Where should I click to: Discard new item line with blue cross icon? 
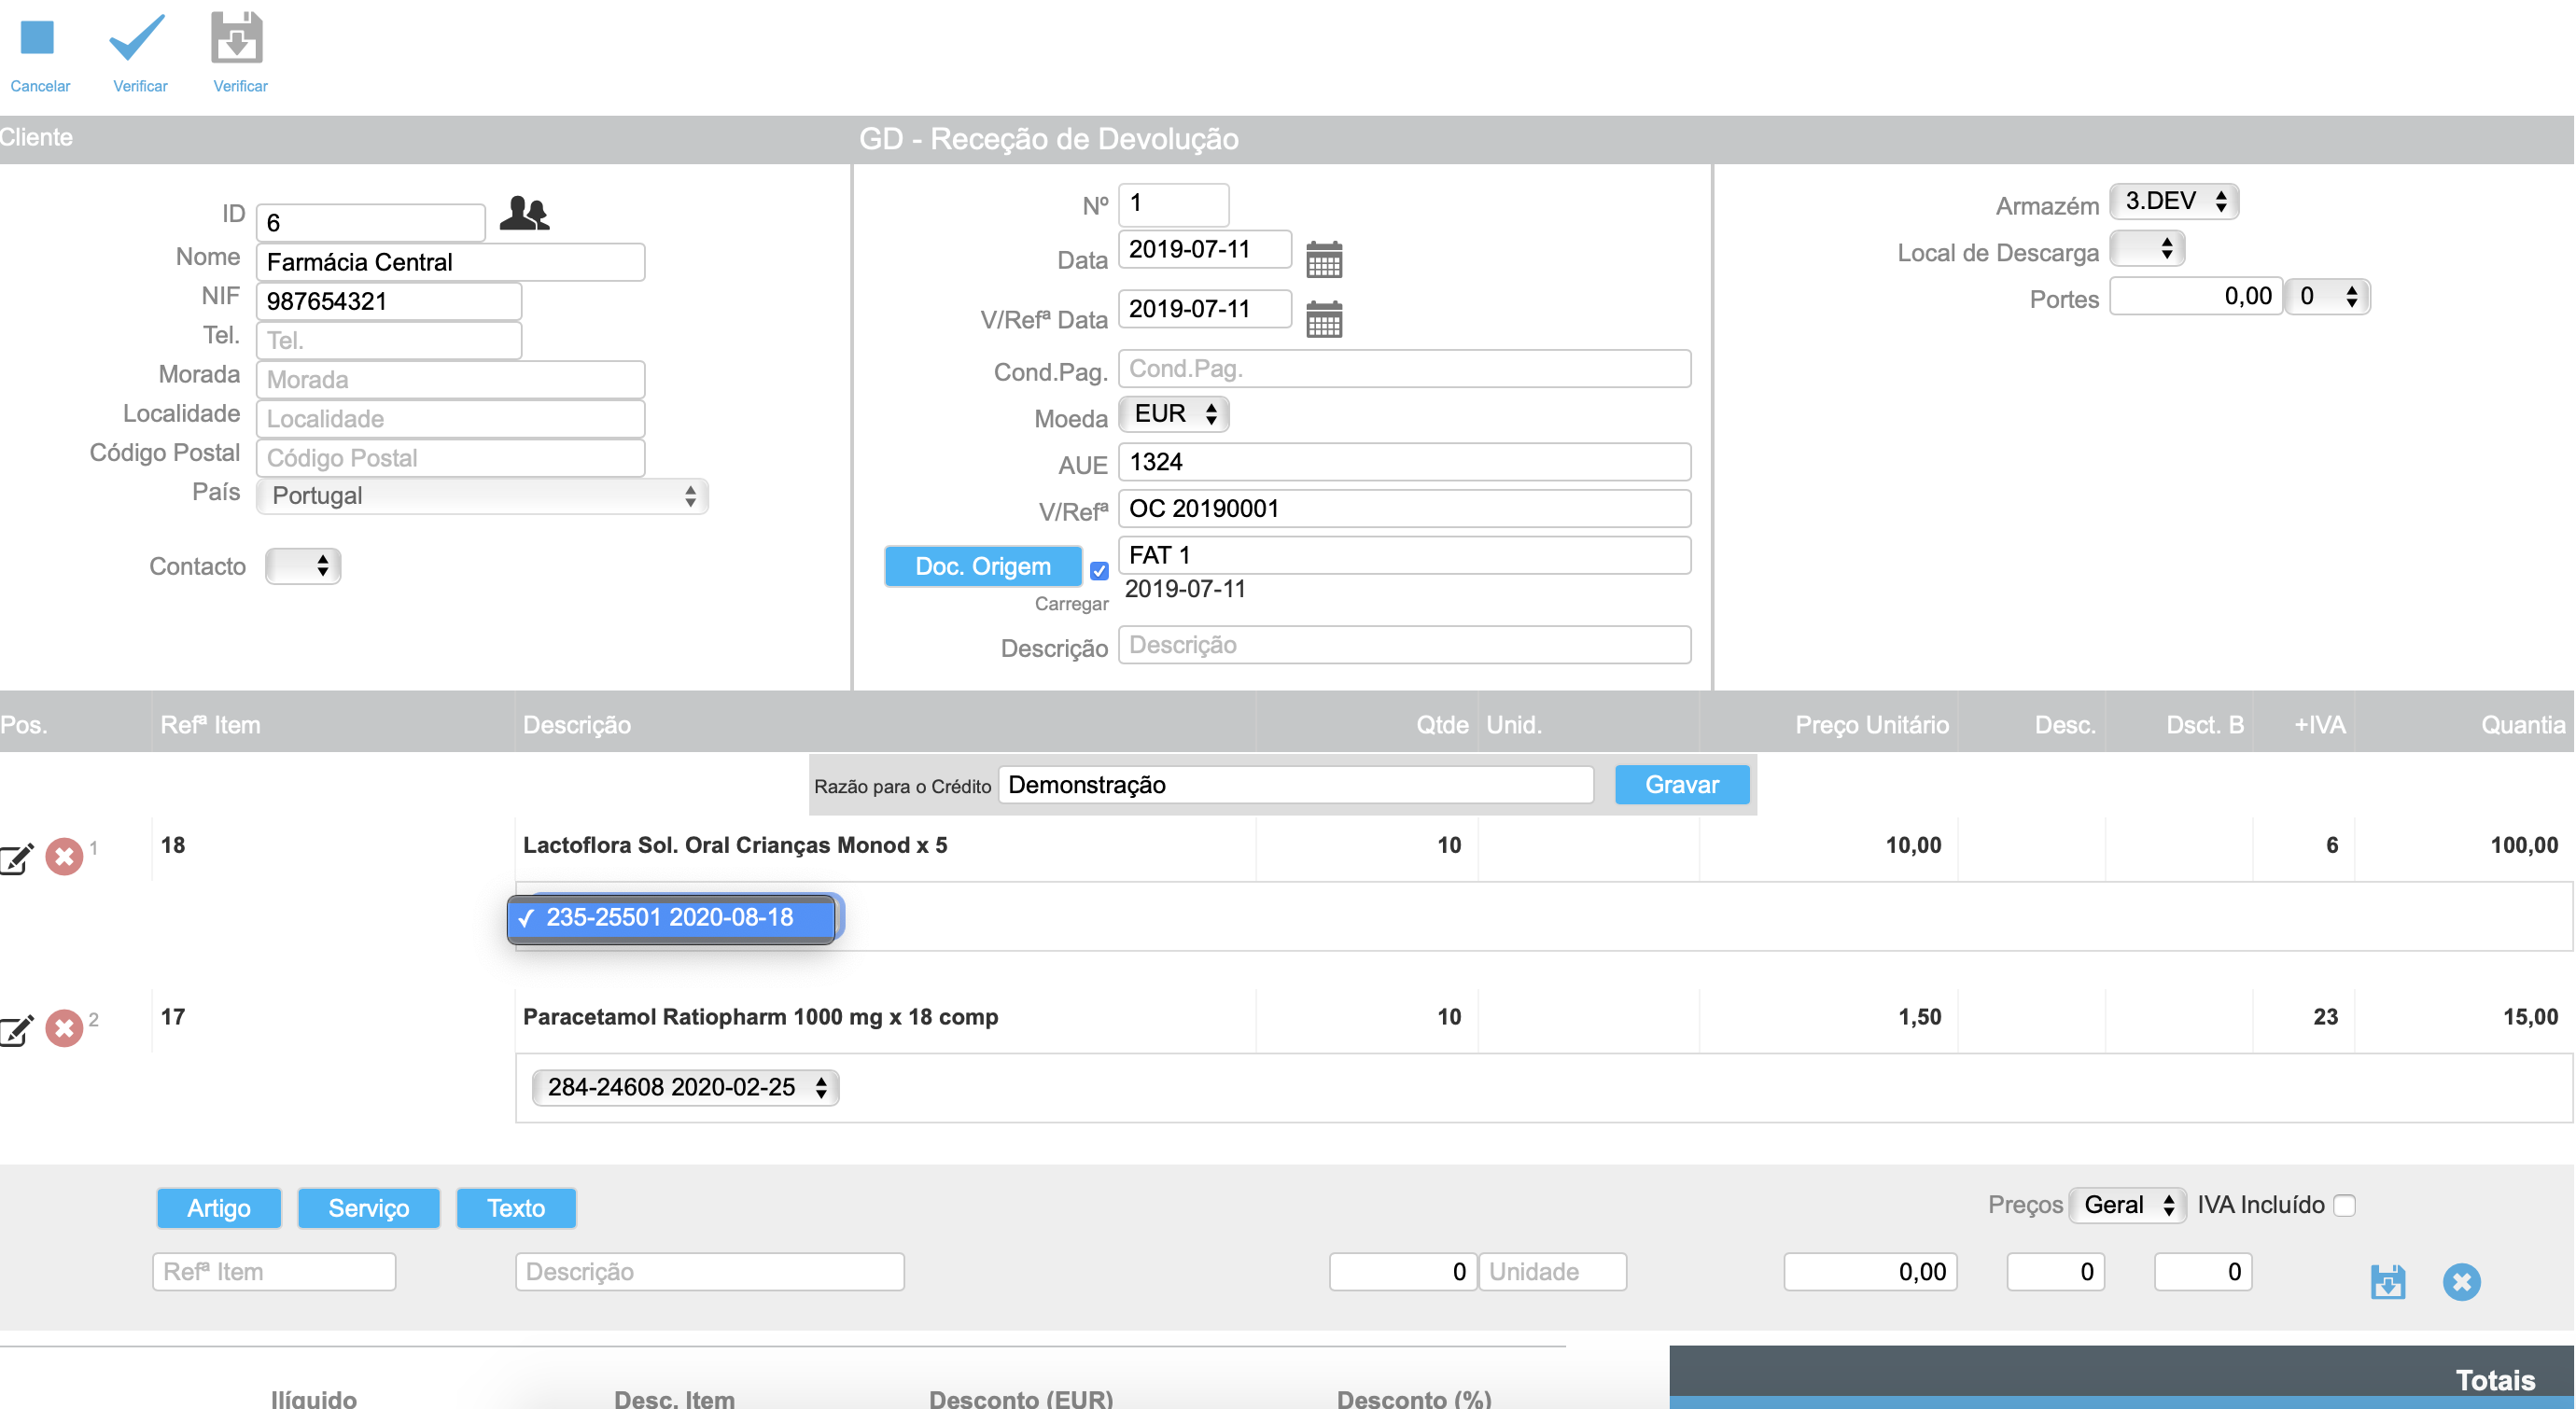click(x=2462, y=1281)
